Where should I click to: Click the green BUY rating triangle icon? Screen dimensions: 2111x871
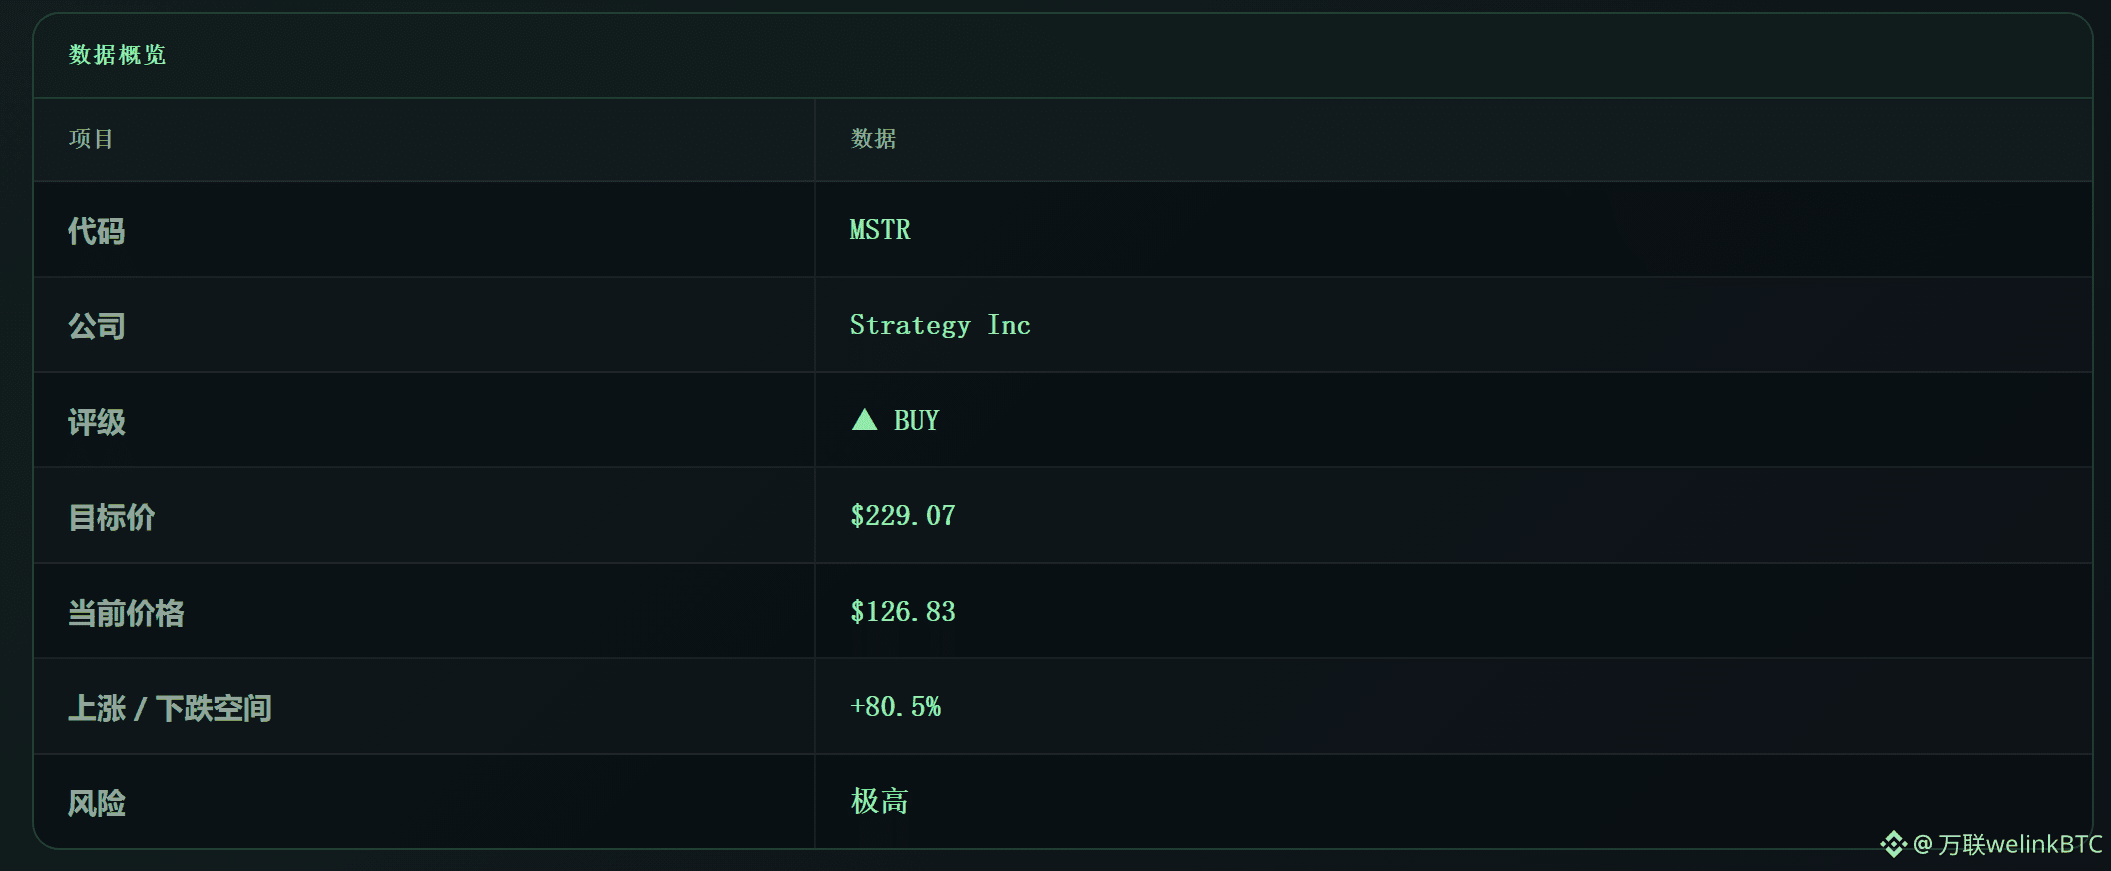pos(864,420)
